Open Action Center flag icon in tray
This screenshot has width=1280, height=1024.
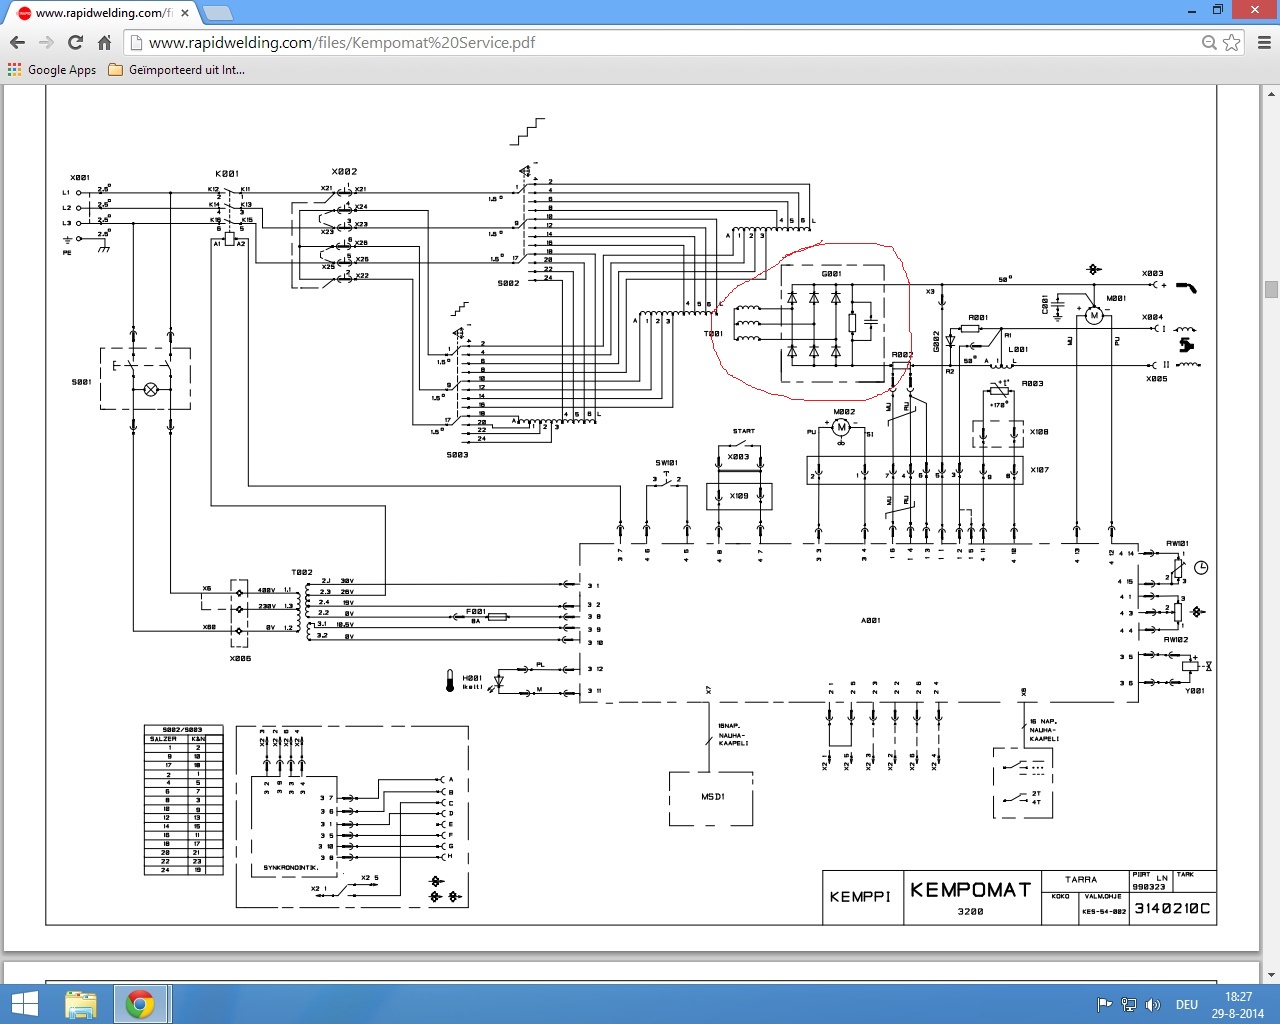click(1104, 1005)
